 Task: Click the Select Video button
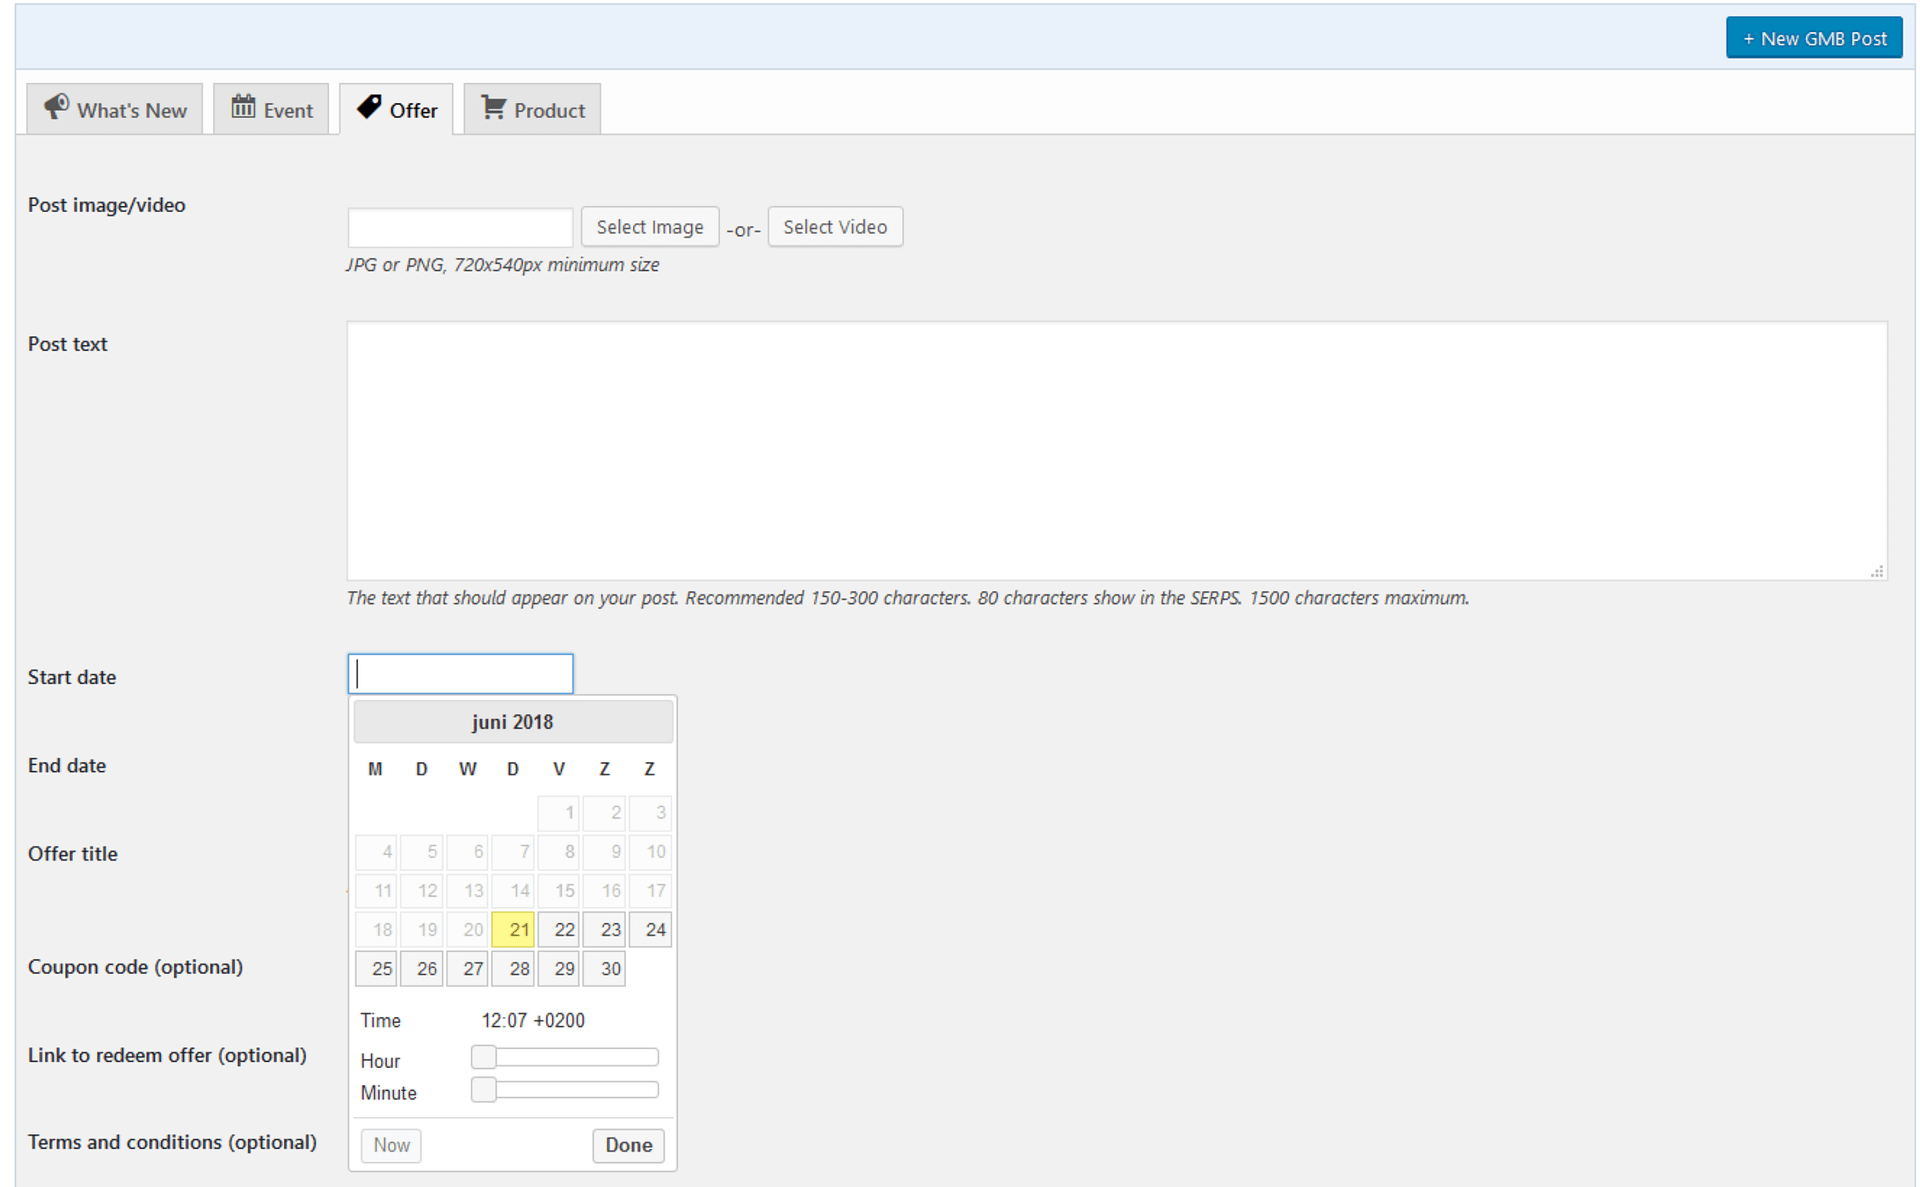[834, 227]
